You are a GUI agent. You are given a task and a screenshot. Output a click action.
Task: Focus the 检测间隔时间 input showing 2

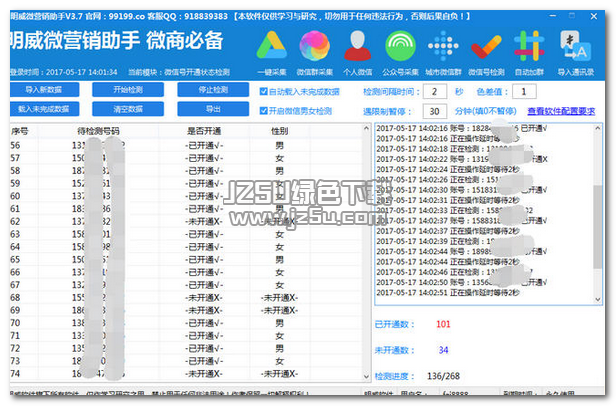click(434, 92)
